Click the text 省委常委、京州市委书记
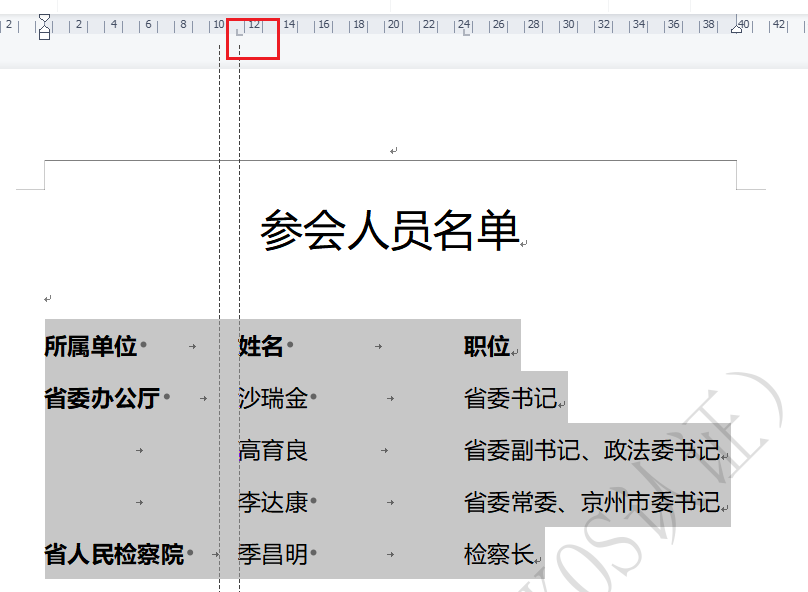The width and height of the screenshot is (808, 592). coord(591,503)
